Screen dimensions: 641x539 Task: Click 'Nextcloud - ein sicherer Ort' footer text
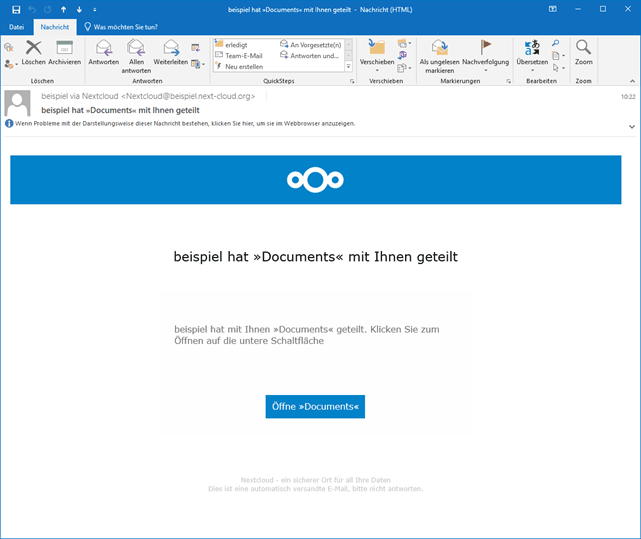316,480
